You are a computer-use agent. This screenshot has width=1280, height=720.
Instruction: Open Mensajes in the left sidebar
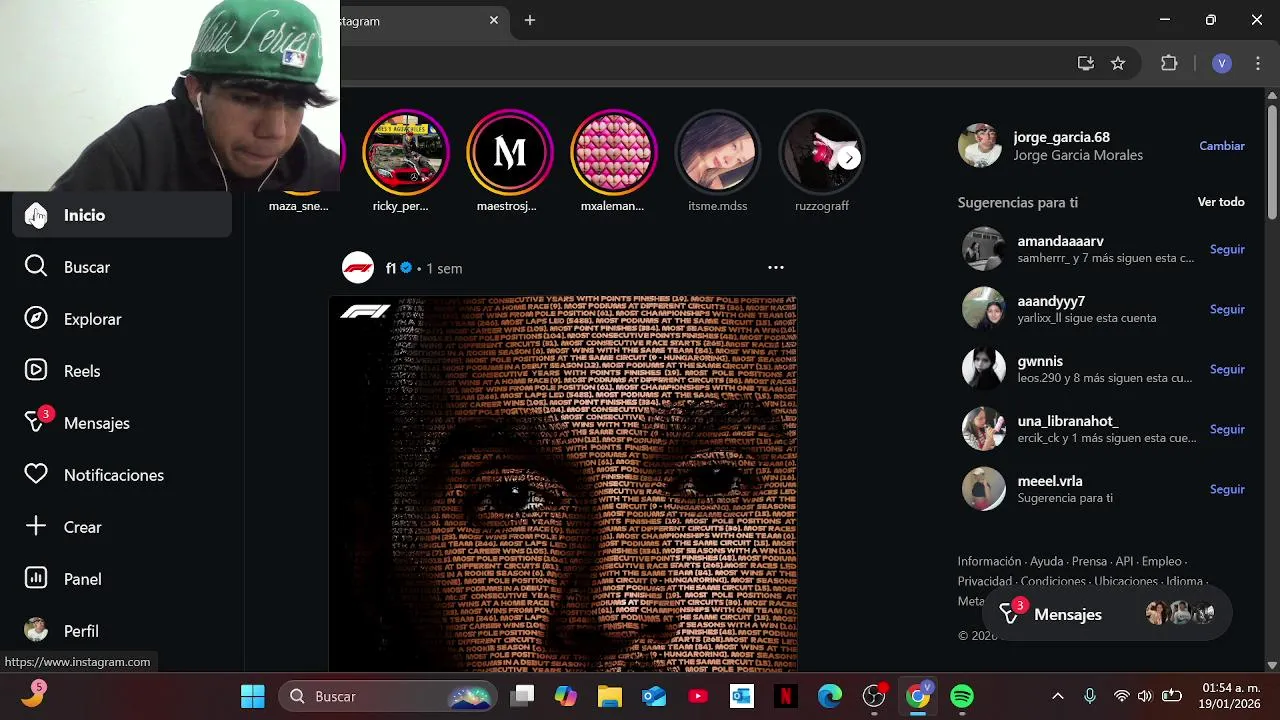pos(122,423)
